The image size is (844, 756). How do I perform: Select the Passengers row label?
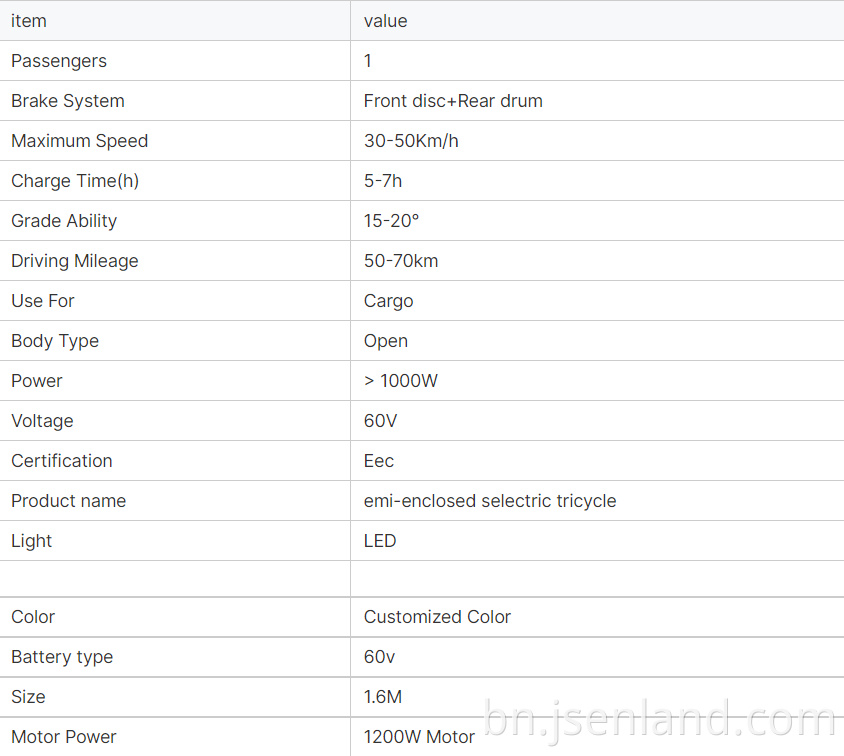point(59,61)
